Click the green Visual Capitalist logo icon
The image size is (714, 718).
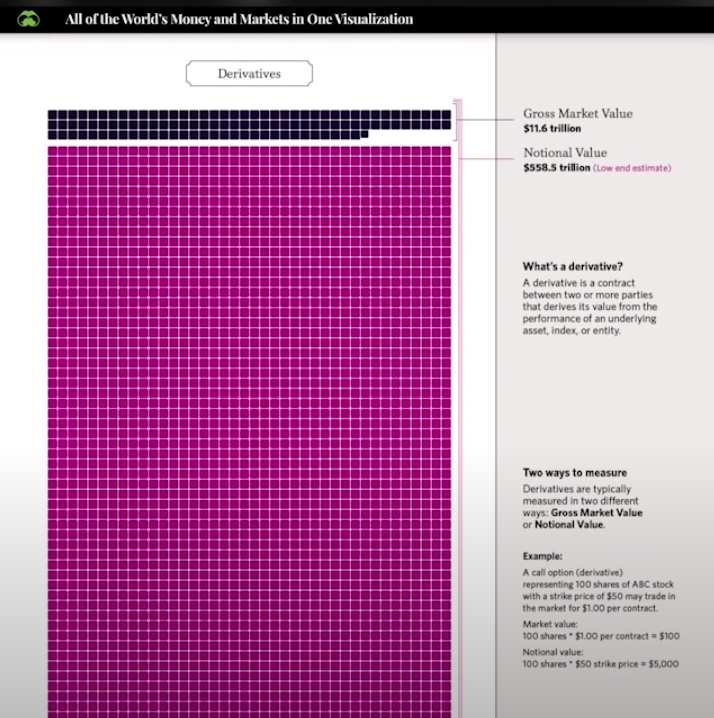point(28,19)
